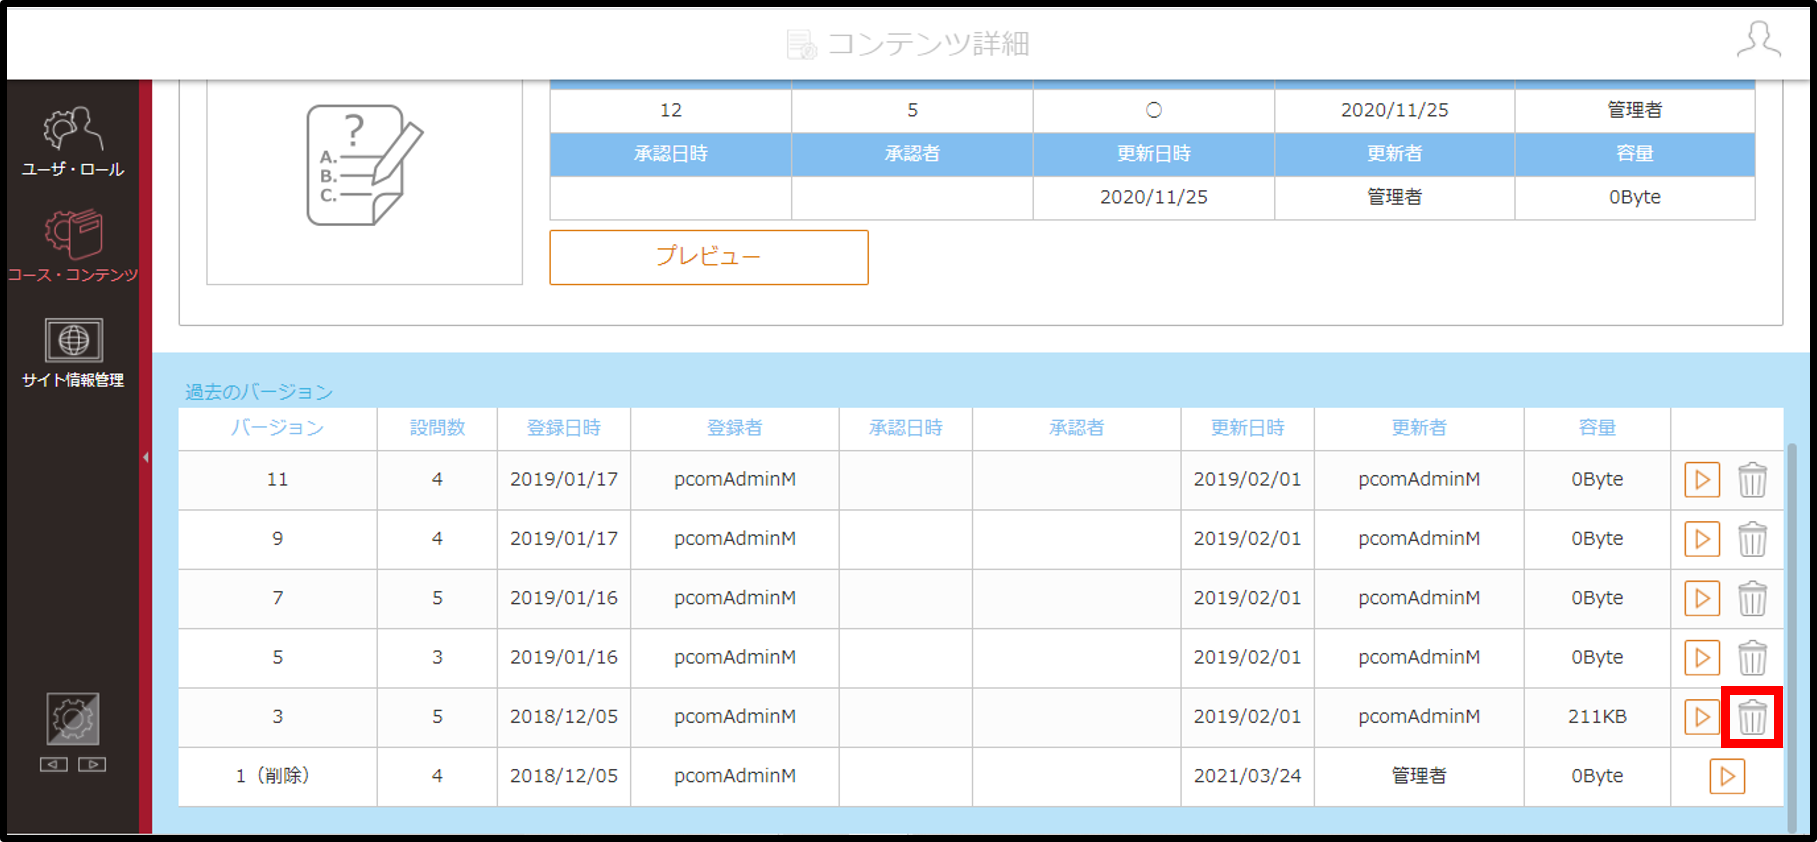Play version 1 (削除) preview icon

pos(1727,776)
